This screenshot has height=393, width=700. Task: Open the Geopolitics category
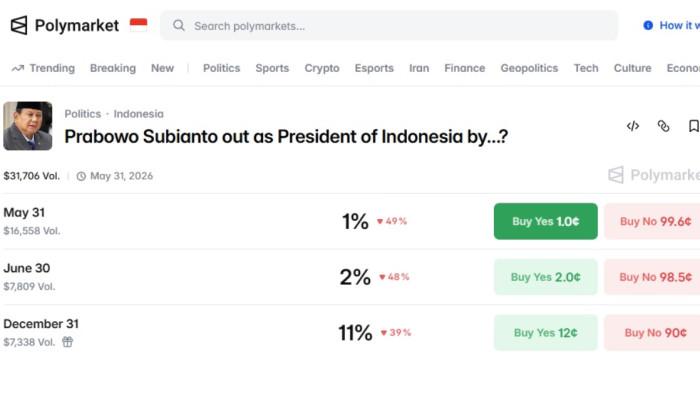point(529,68)
